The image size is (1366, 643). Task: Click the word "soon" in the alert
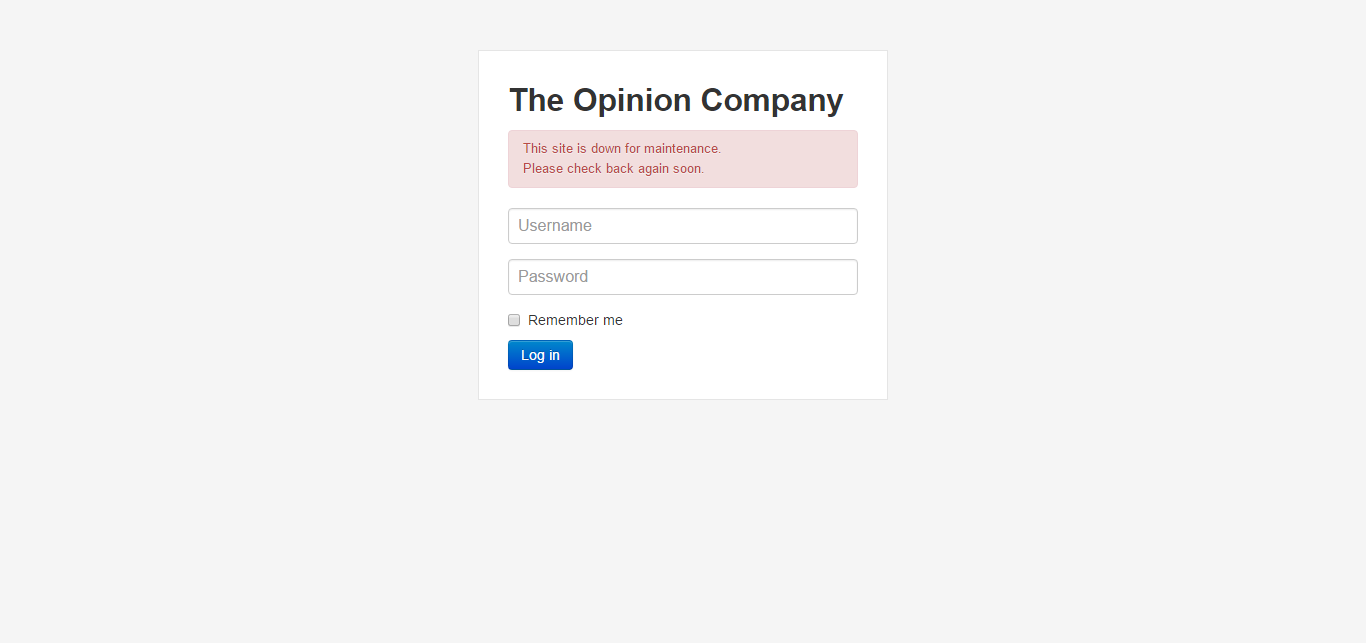(687, 169)
